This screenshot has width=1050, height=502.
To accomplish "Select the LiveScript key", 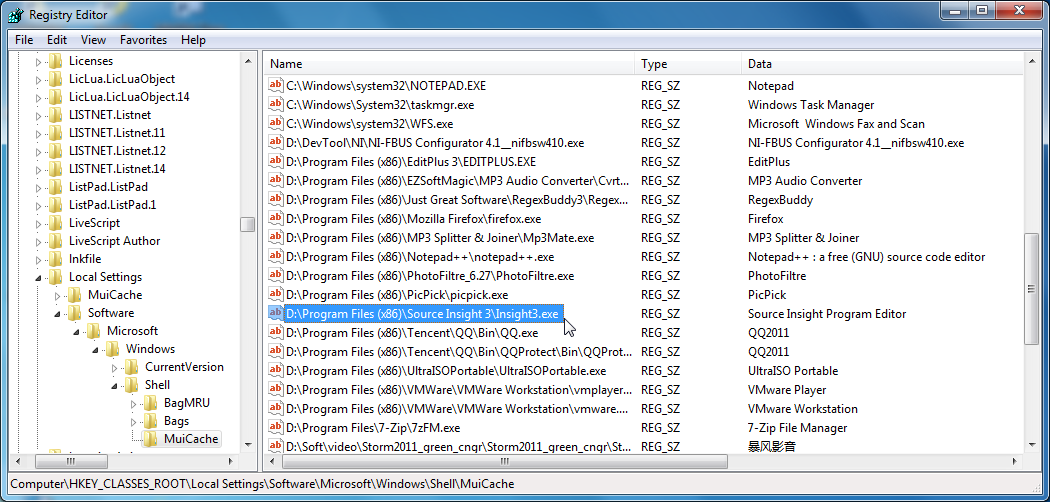I will pyautogui.click(x=94, y=223).
